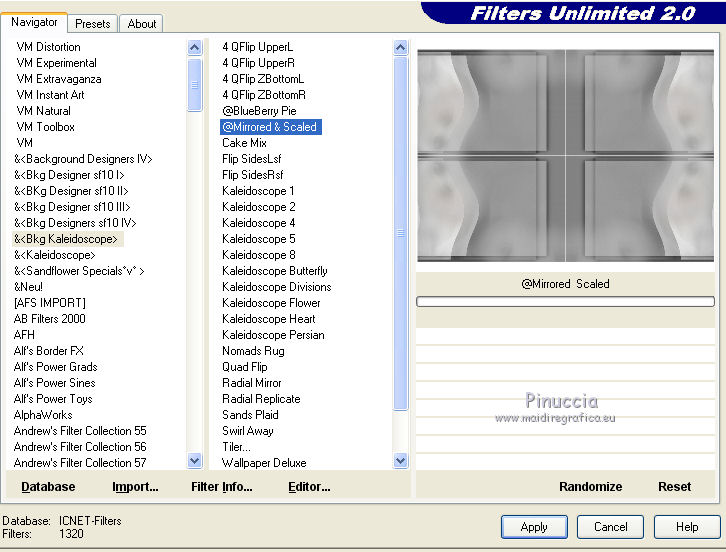
Task: Choose Radial Mirror filter
Action: pyautogui.click(x=251, y=383)
